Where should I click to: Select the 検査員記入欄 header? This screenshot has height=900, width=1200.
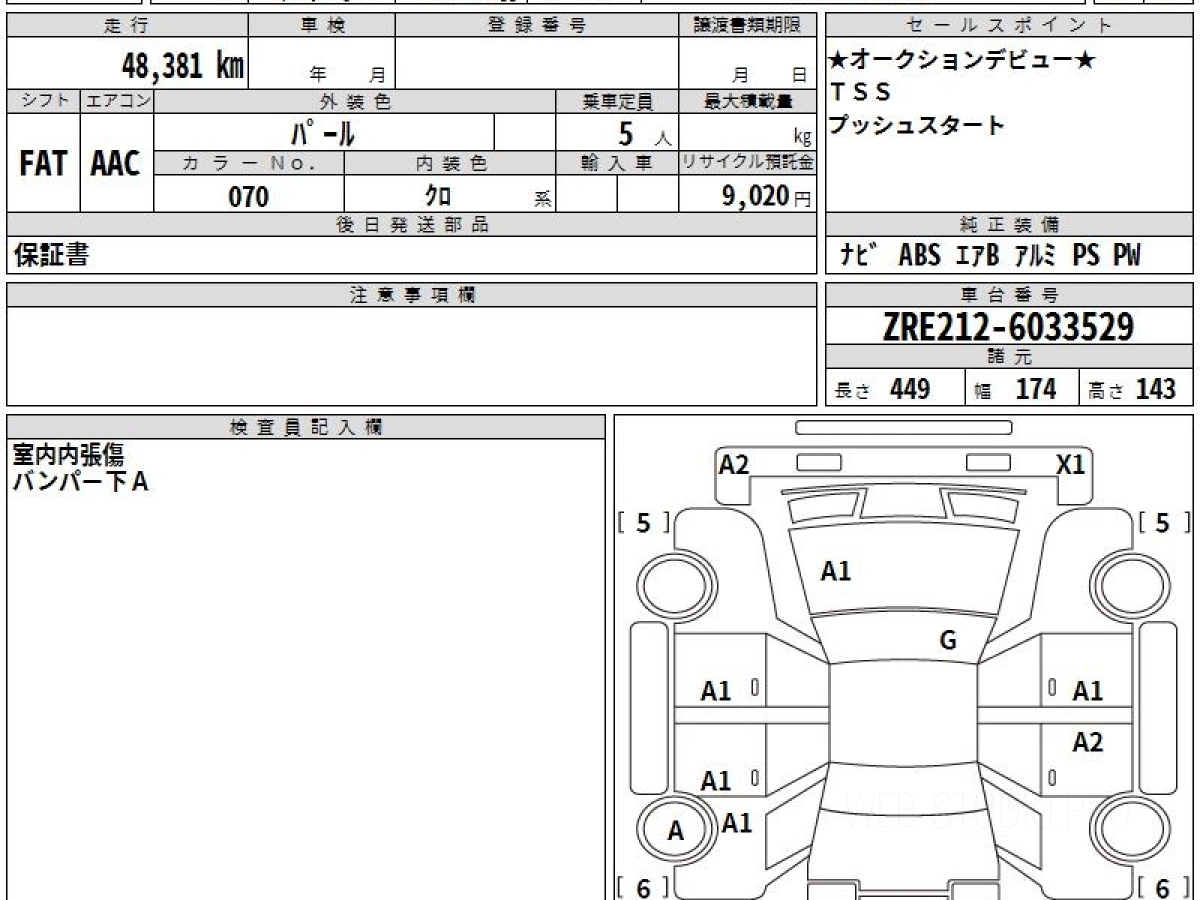point(306,426)
